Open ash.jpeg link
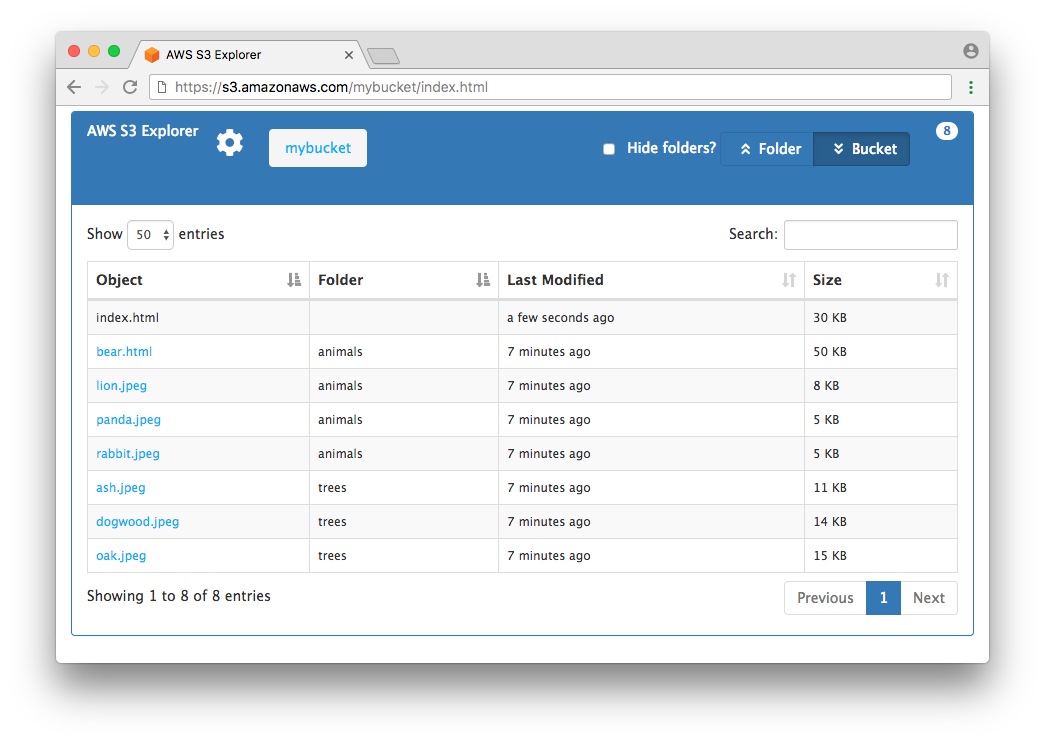The height and width of the screenshot is (743, 1045). coord(121,488)
